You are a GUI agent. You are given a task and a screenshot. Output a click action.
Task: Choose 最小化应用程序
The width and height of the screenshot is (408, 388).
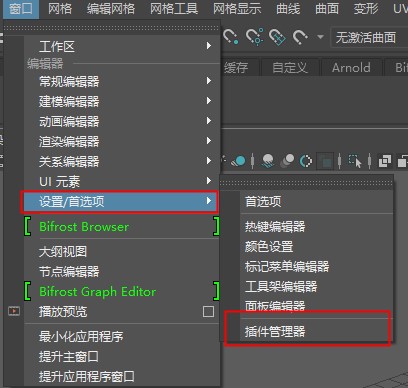(x=122, y=337)
